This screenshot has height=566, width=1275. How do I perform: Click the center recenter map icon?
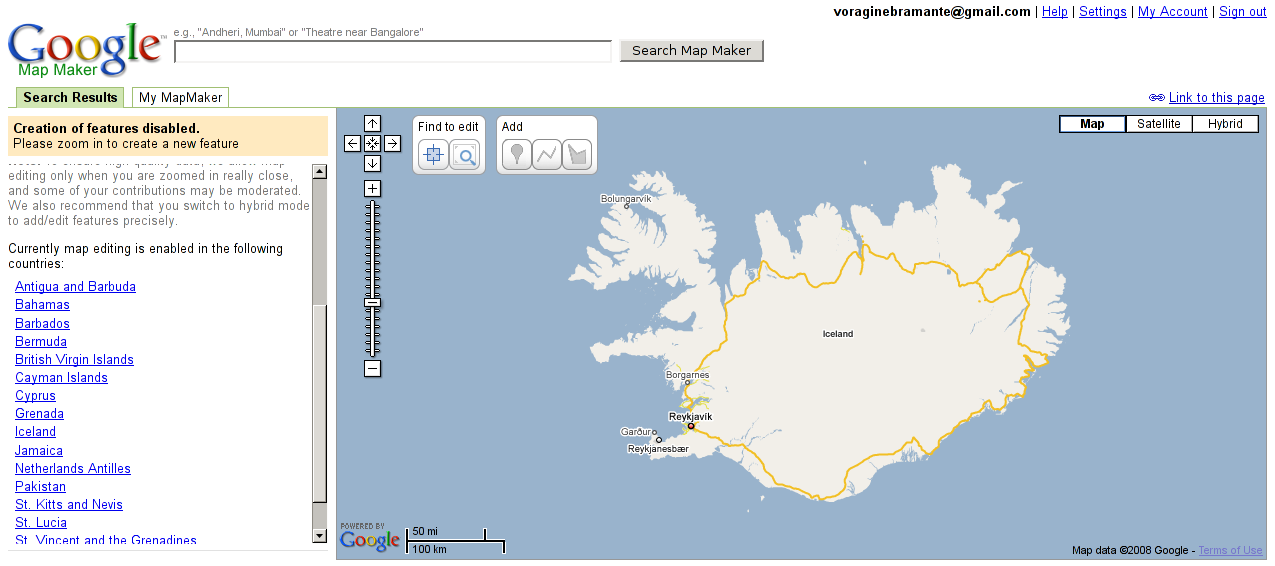[x=372, y=144]
